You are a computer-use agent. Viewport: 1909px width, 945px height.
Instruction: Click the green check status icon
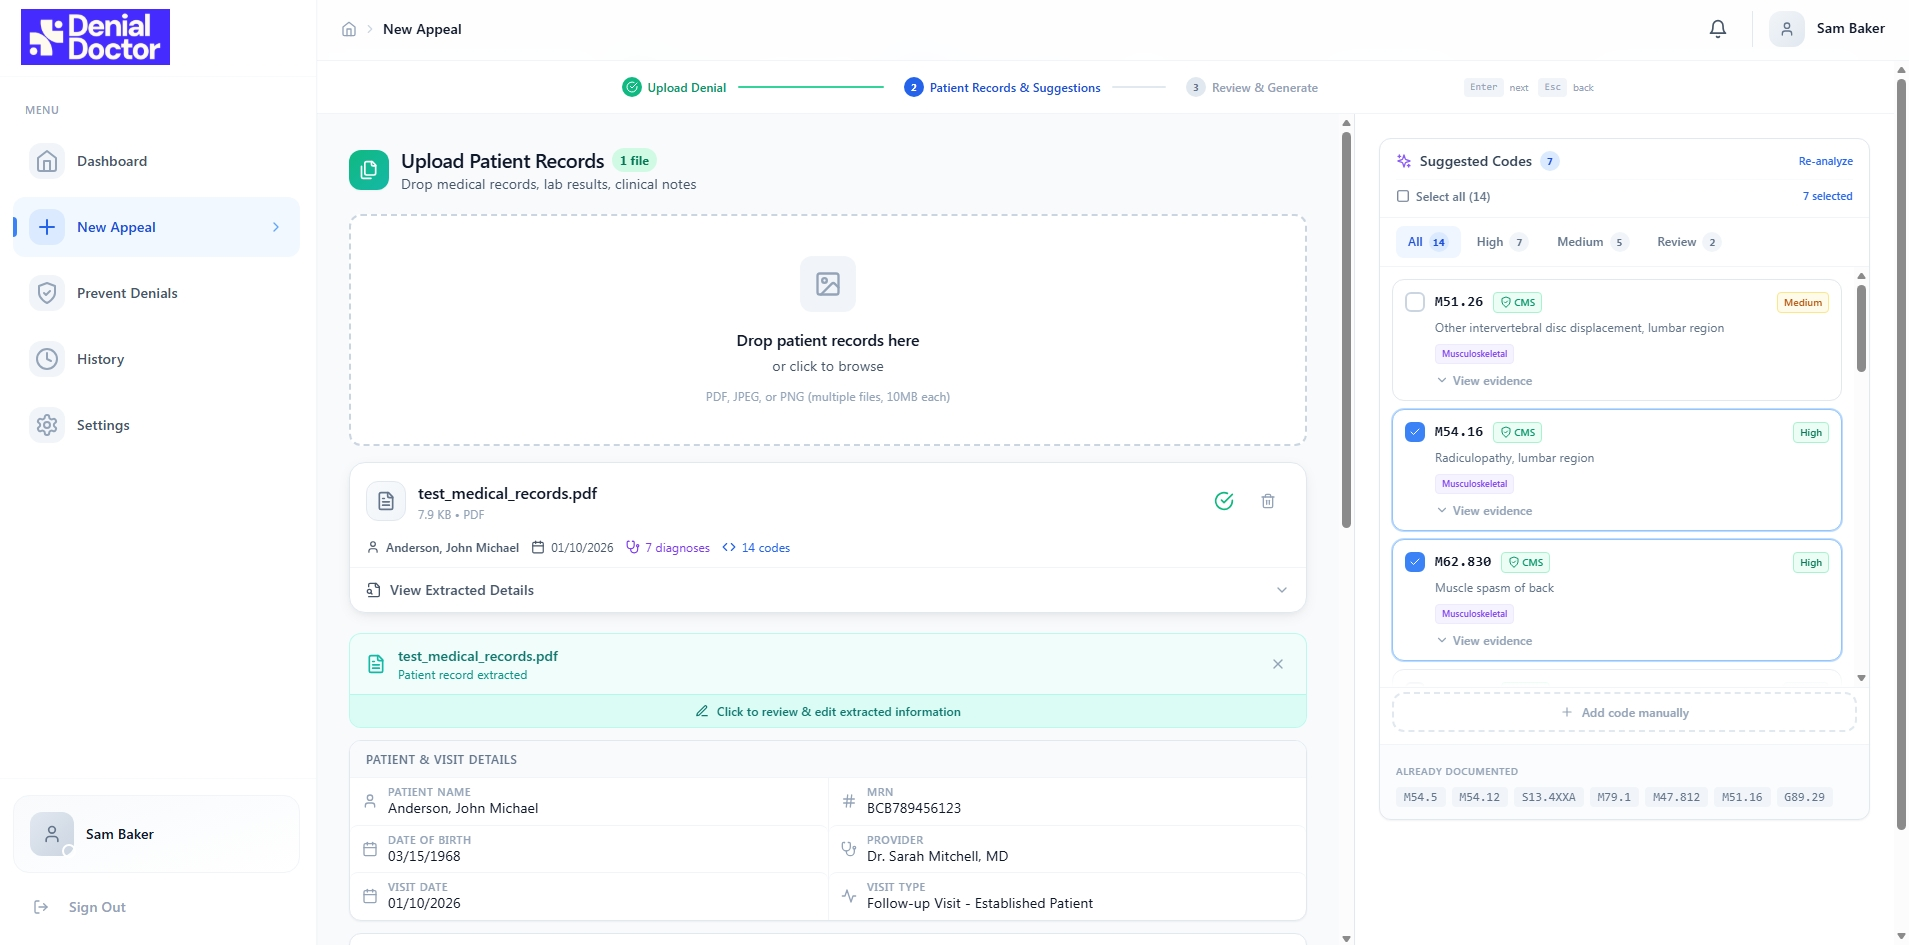click(x=1224, y=501)
